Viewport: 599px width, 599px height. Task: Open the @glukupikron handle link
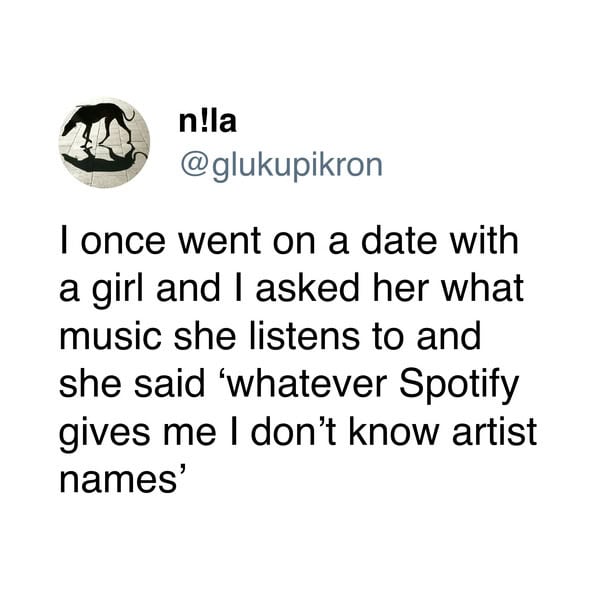point(281,166)
